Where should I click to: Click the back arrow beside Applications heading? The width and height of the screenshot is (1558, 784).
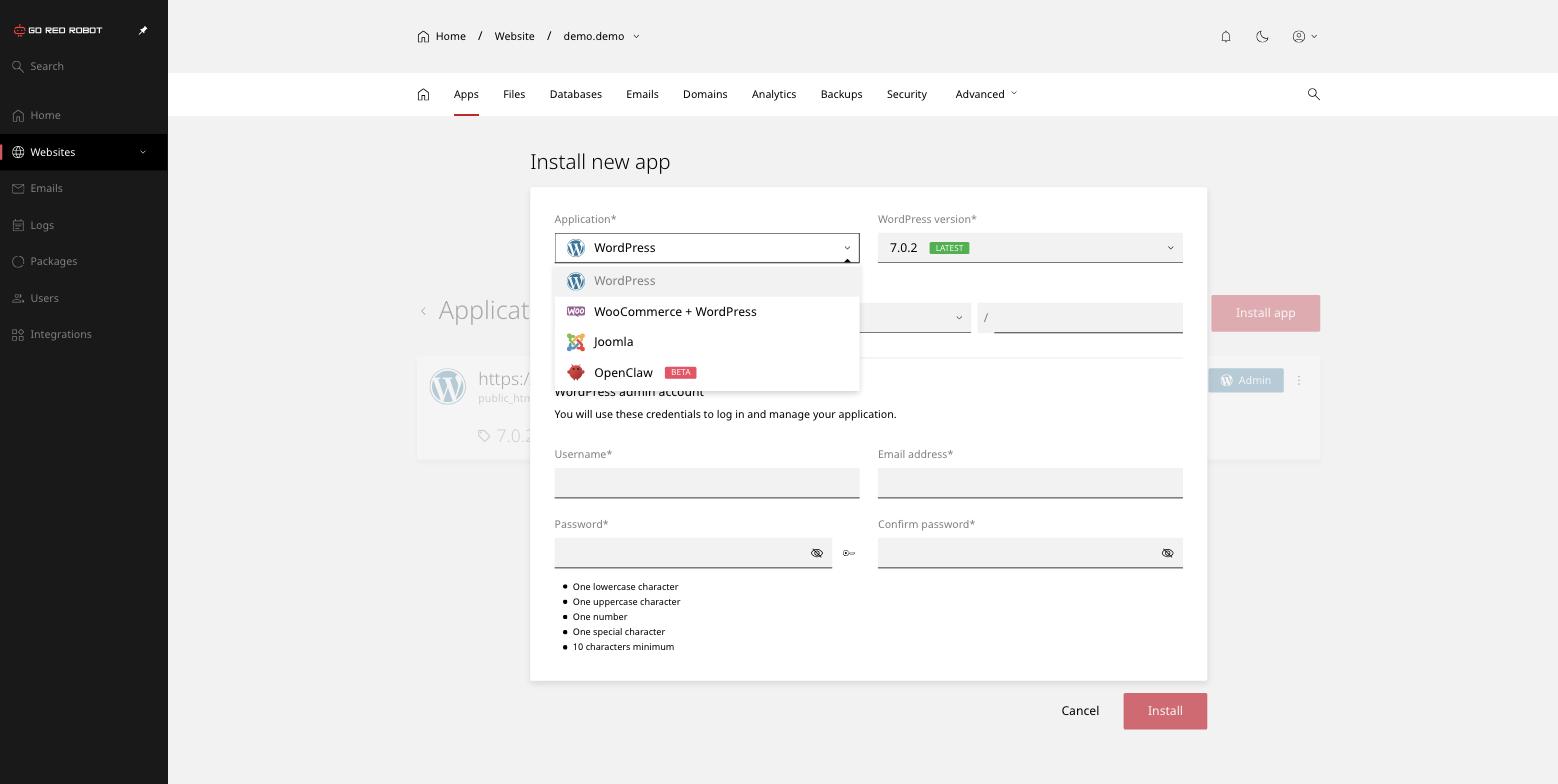(423, 311)
